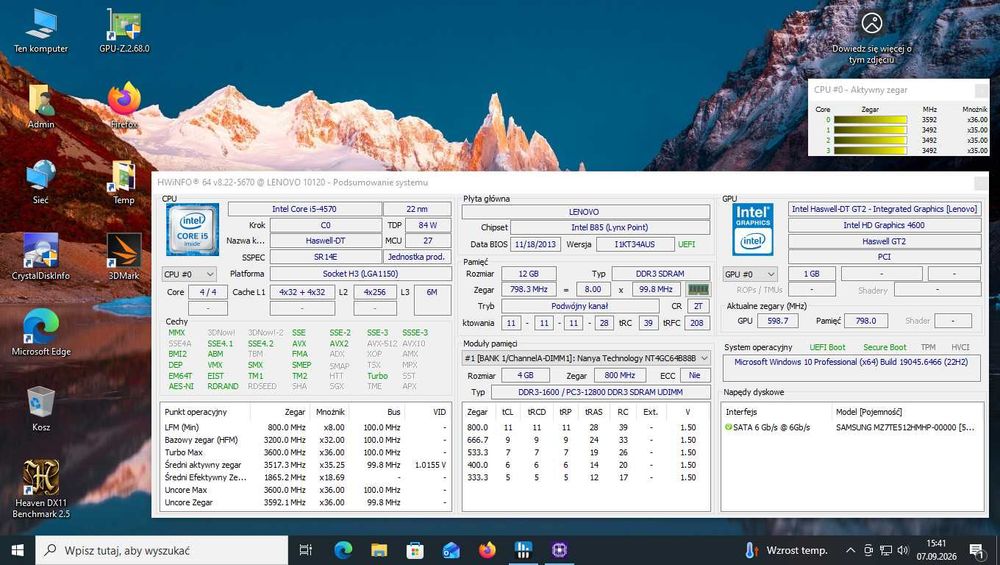Click the Meet Now tray icon
Image resolution: width=1000 pixels, height=565 pixels.
pyautogui.click(x=868, y=550)
